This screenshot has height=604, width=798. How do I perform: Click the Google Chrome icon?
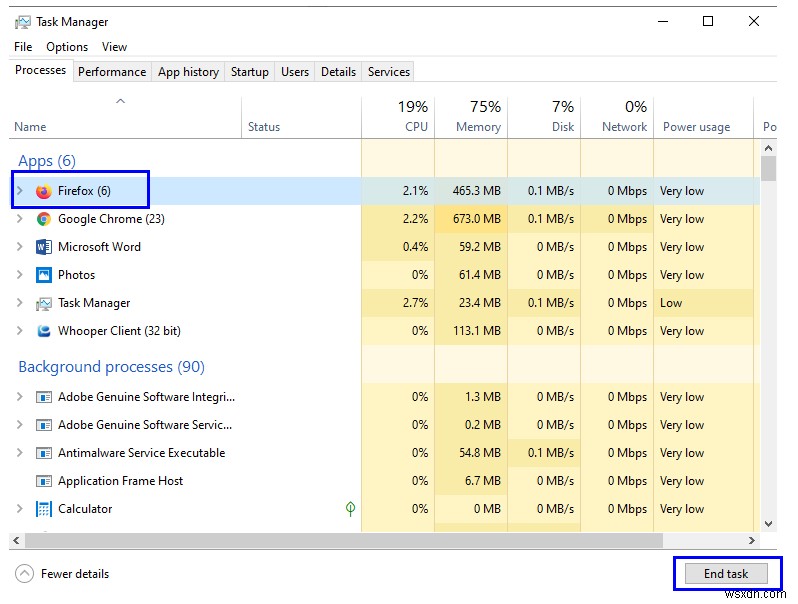pos(44,219)
